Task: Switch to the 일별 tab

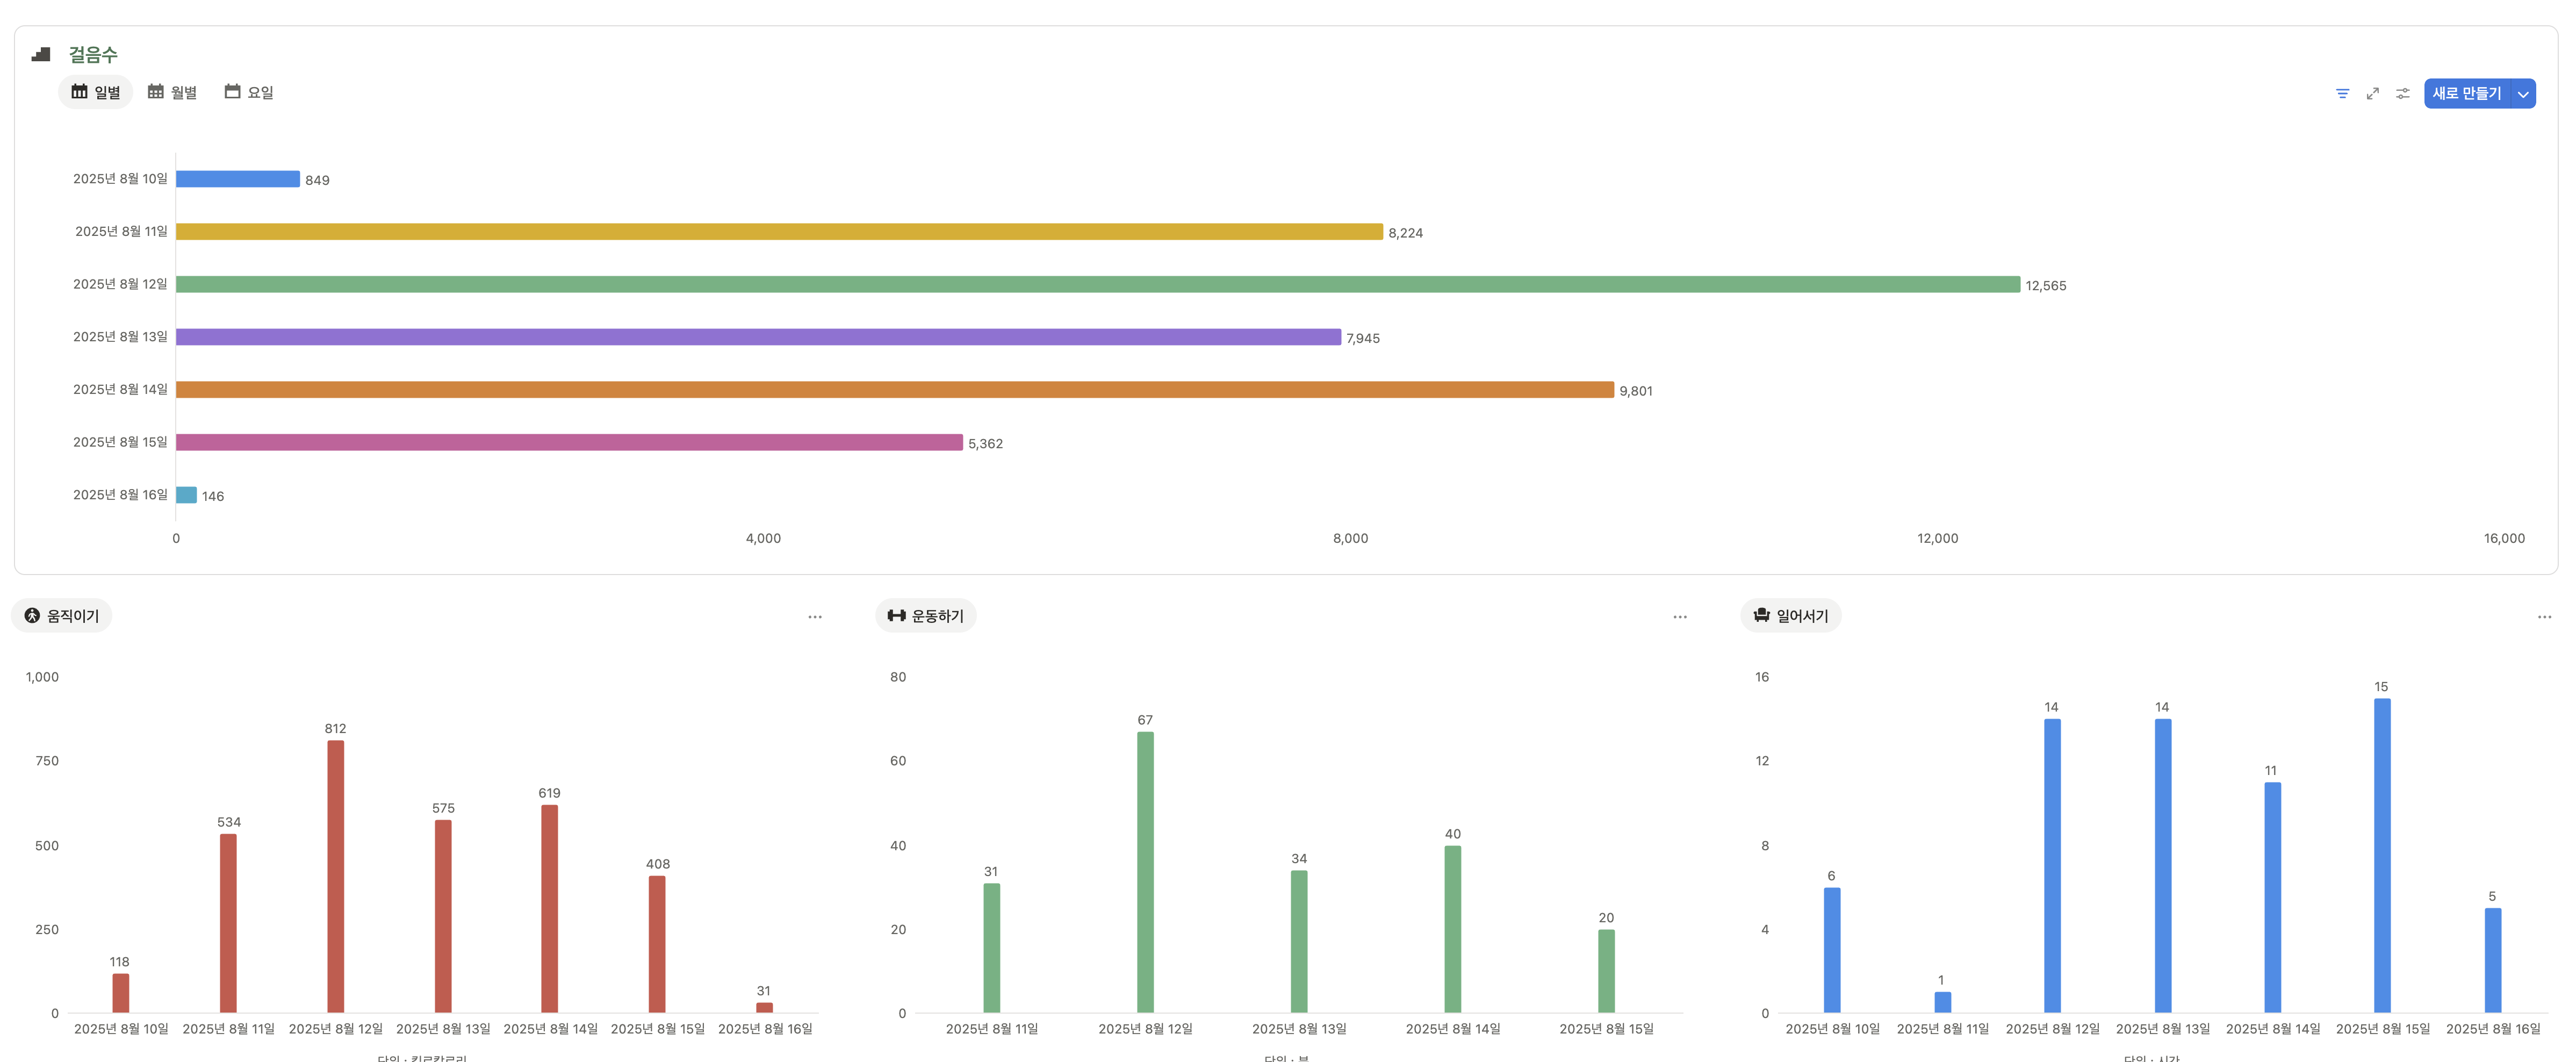Action: pos(96,92)
